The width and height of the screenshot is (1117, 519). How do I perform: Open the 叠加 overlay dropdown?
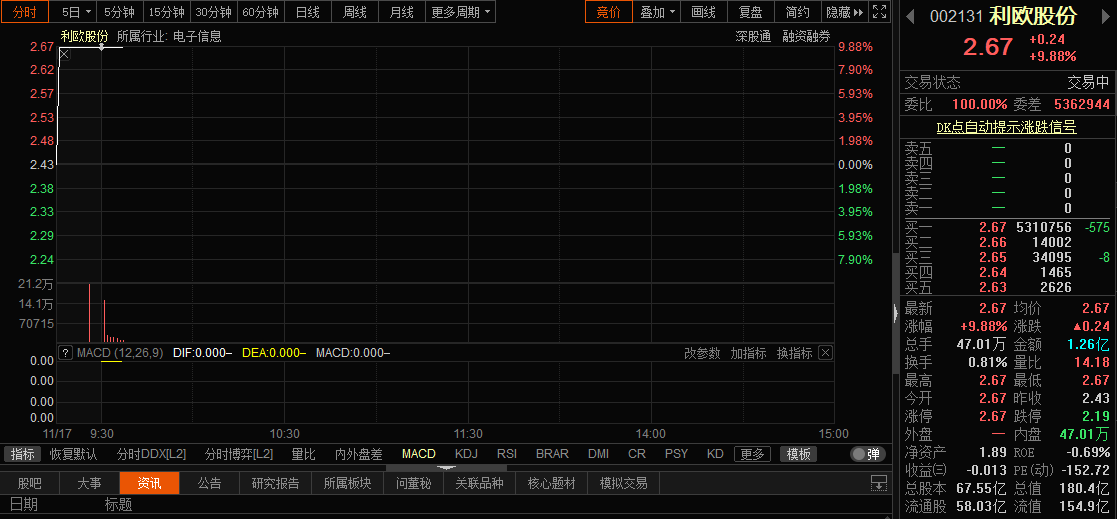[658, 12]
